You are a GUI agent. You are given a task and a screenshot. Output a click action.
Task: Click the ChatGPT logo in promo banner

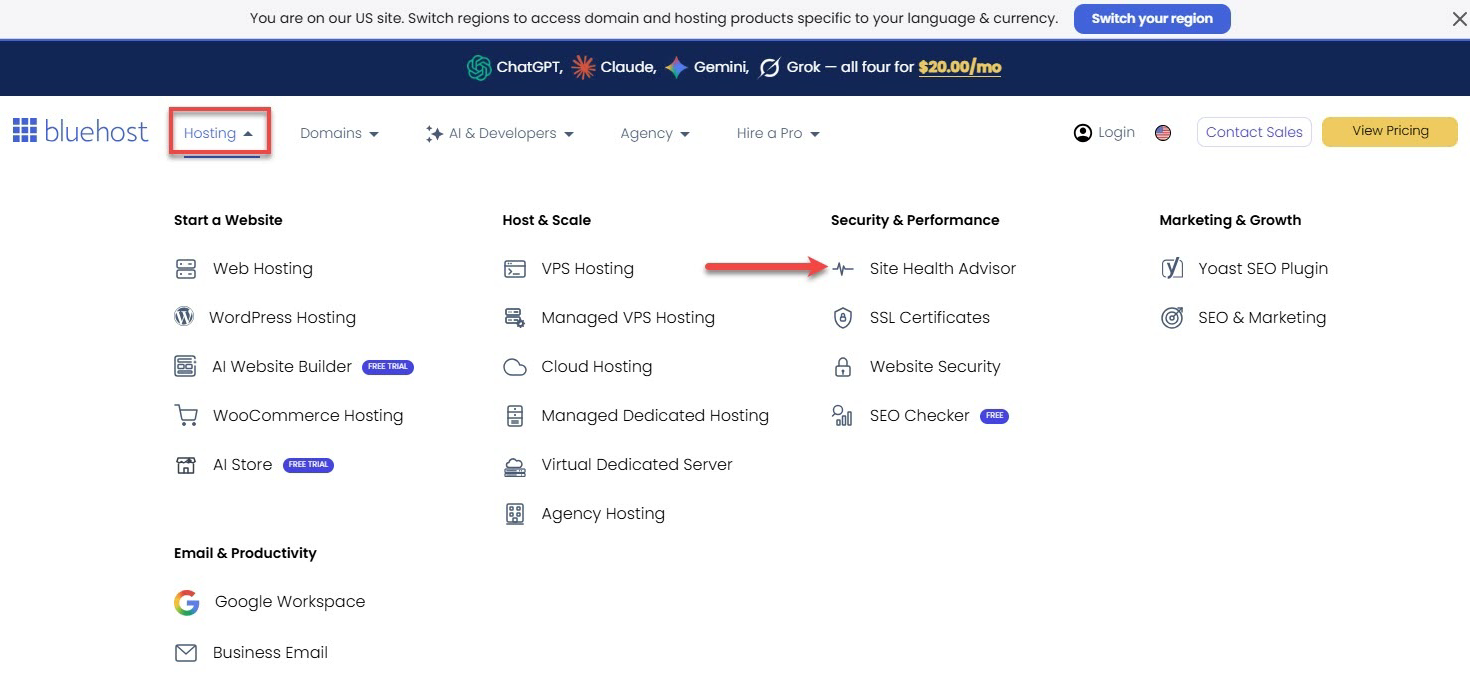pyautogui.click(x=479, y=67)
